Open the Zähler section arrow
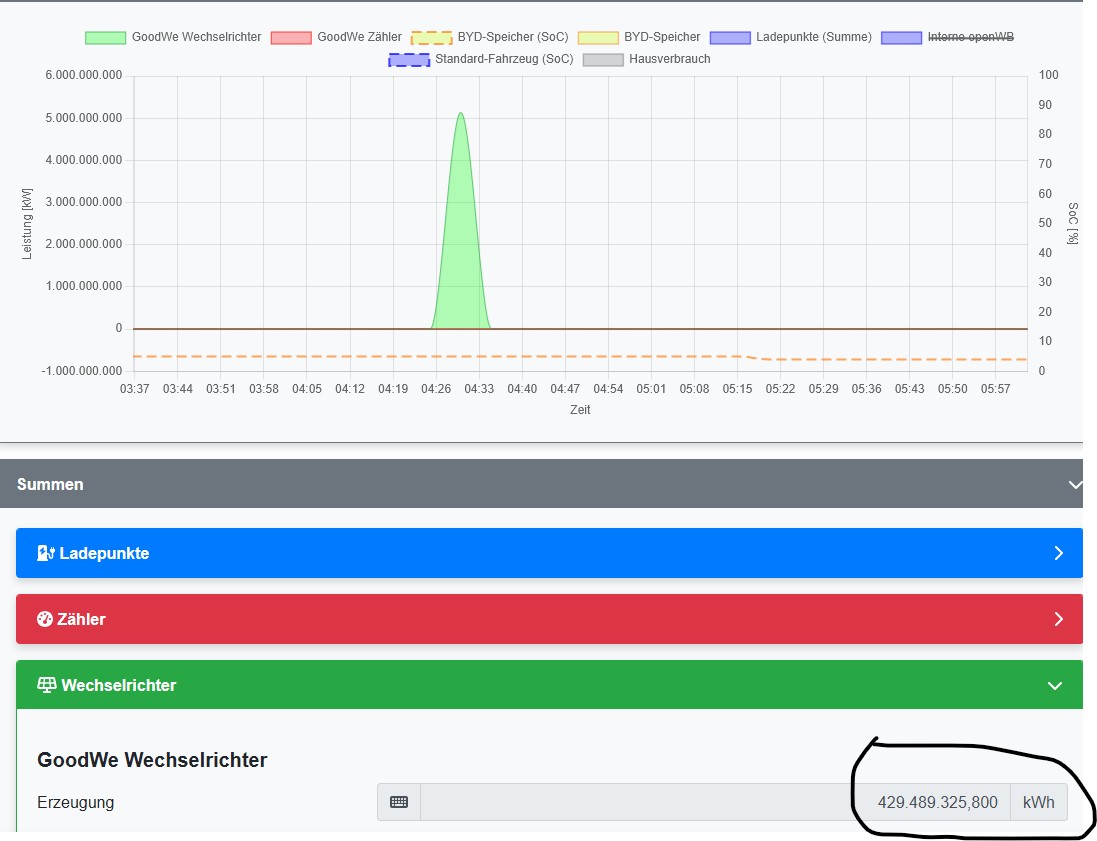Image resolution: width=1097 pixels, height=841 pixels. pos(1059,619)
